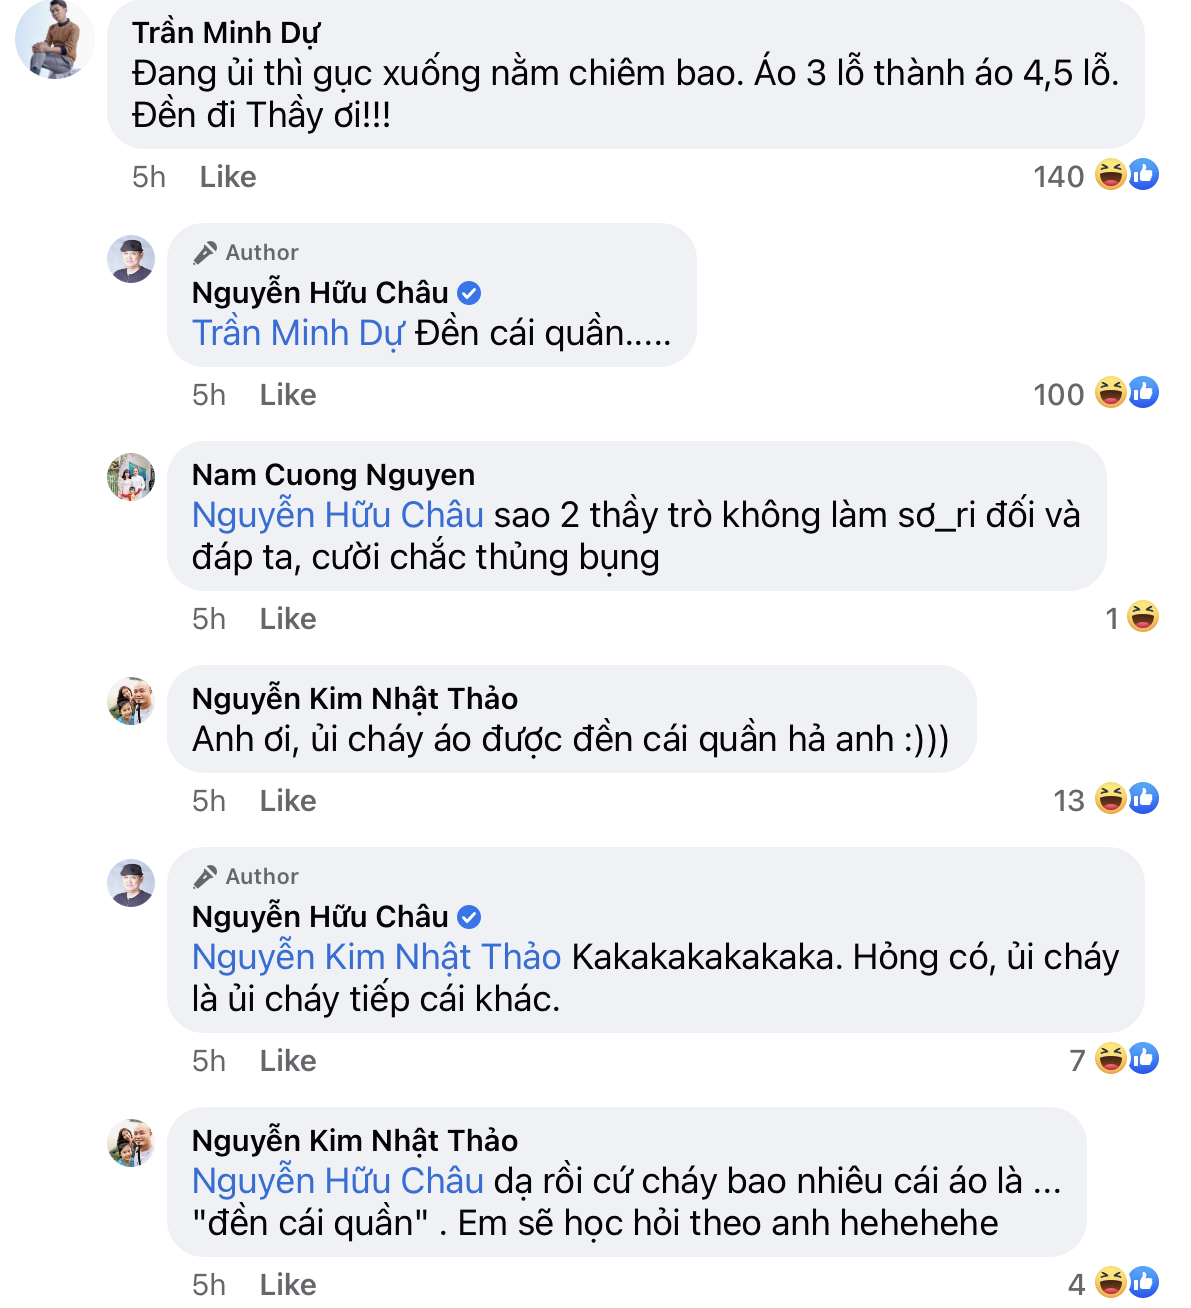
Task: Open Trần Minh Dự's profile picture
Action: (x=54, y=41)
